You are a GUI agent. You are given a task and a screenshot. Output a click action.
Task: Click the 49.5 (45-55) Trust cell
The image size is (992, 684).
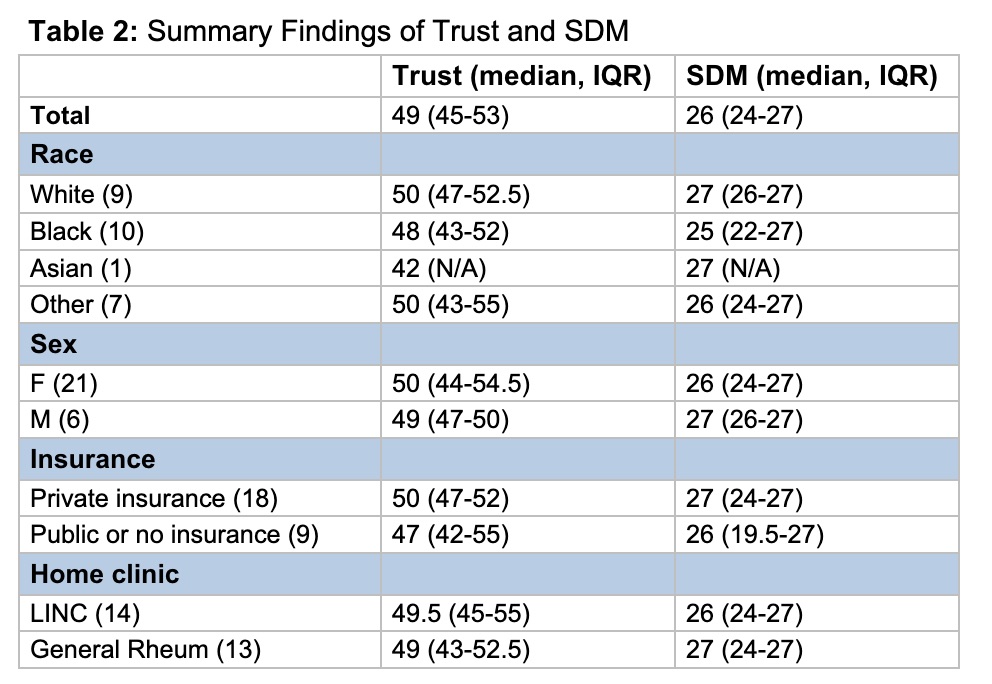tap(460, 612)
